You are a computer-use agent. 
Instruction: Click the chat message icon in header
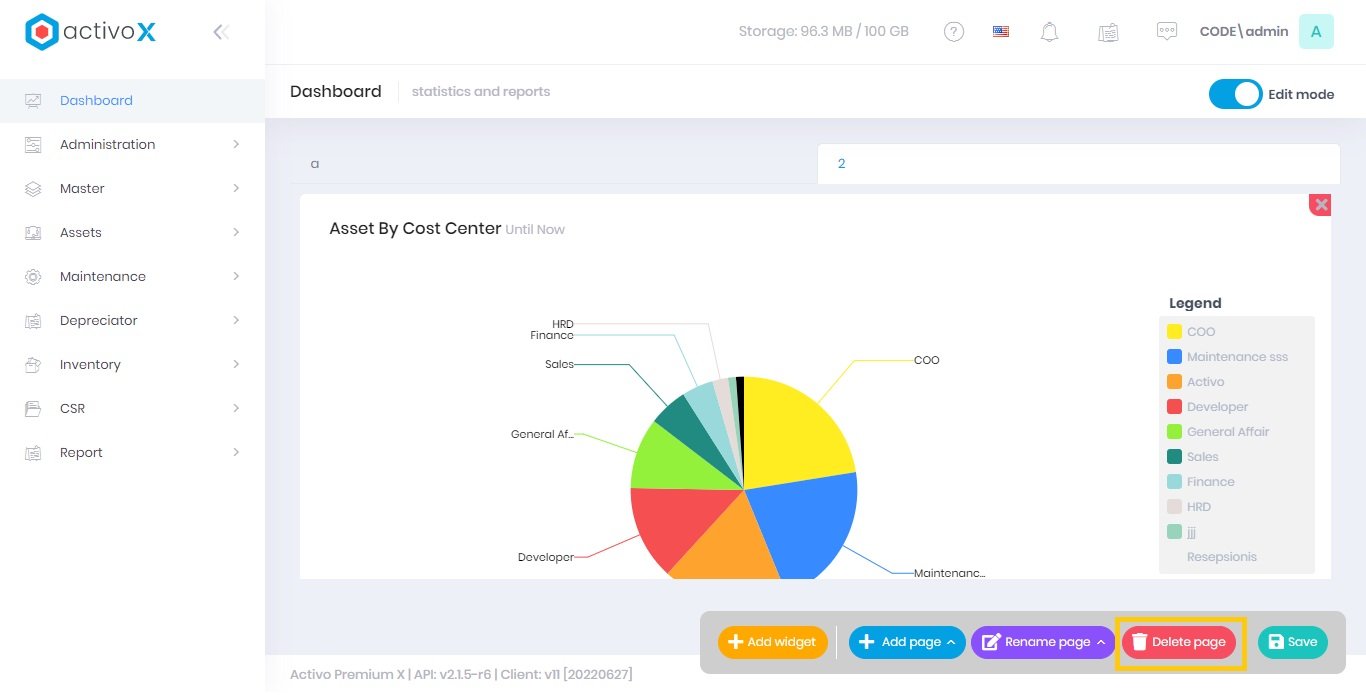[1166, 32]
